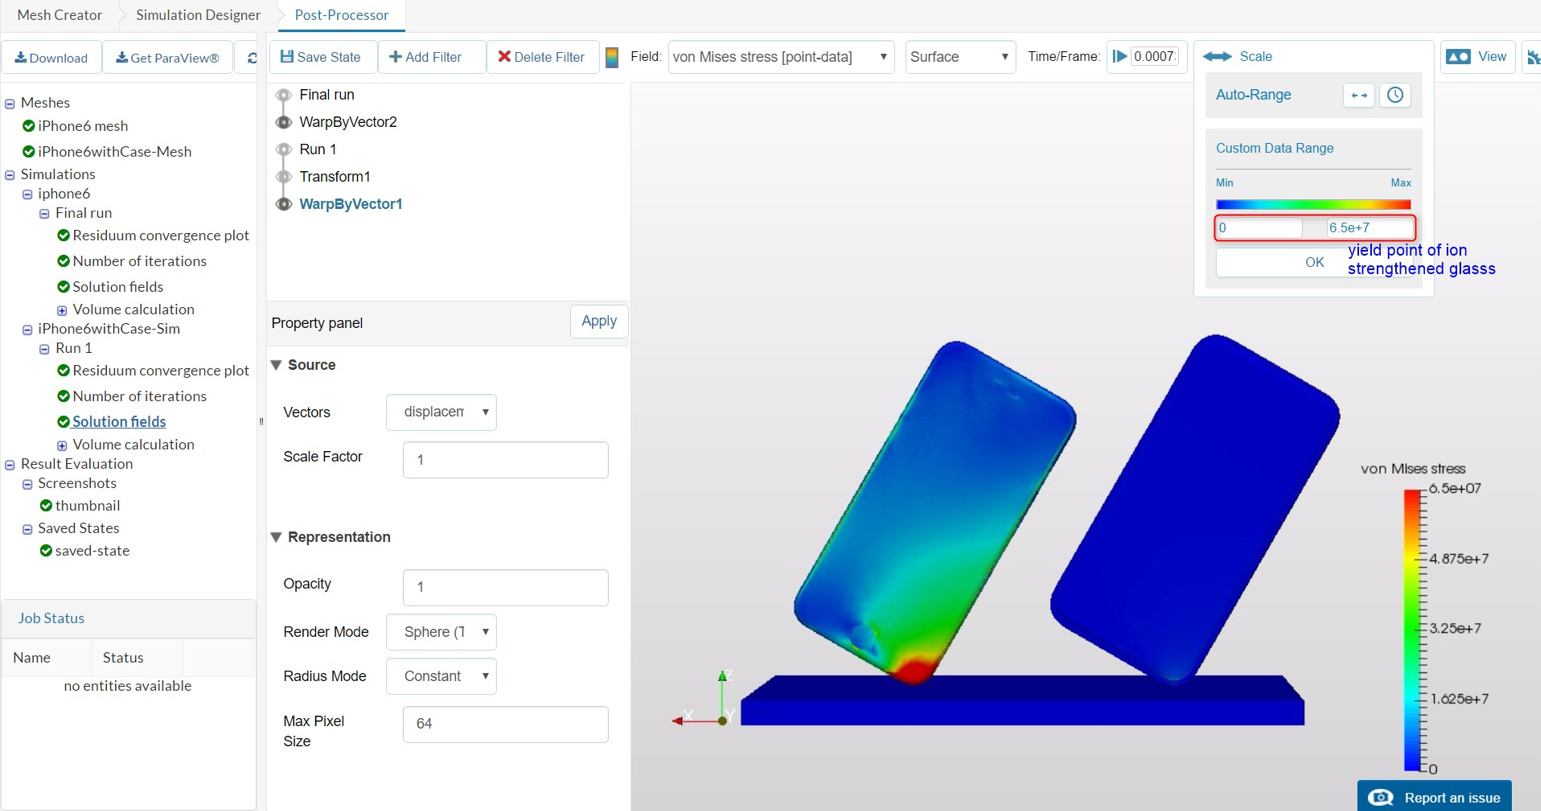Select Number of iterations under Run 1
This screenshot has width=1541, height=811.
pyautogui.click(x=139, y=396)
